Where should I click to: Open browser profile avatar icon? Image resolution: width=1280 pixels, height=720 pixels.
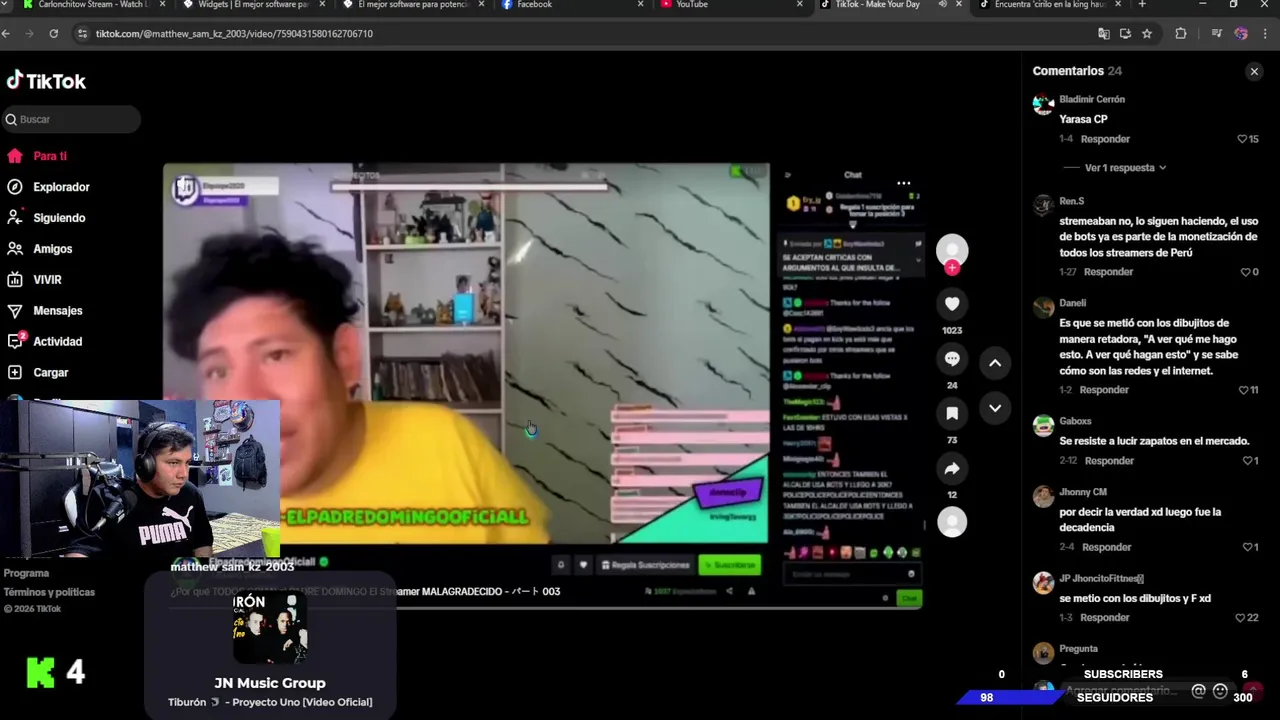1241,34
